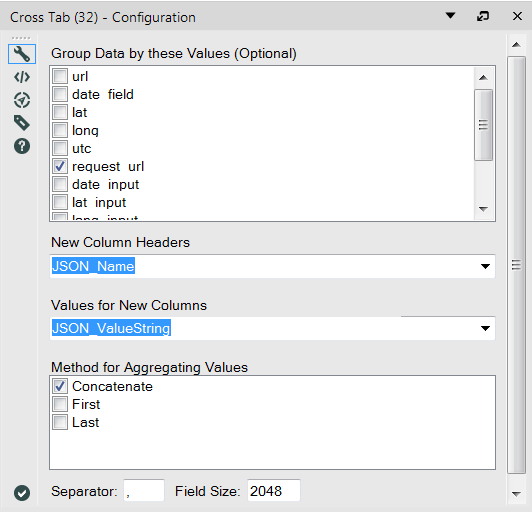The width and height of the screenshot is (532, 512).
Task: Click the 'request url' list item label
Action: (x=108, y=166)
